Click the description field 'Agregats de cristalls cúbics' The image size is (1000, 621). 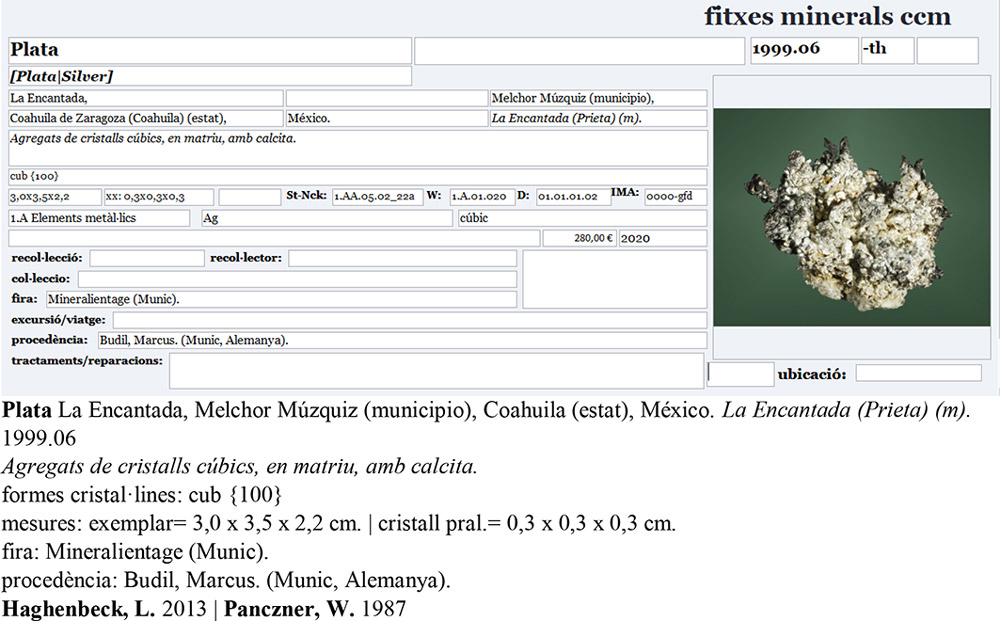click(x=358, y=147)
